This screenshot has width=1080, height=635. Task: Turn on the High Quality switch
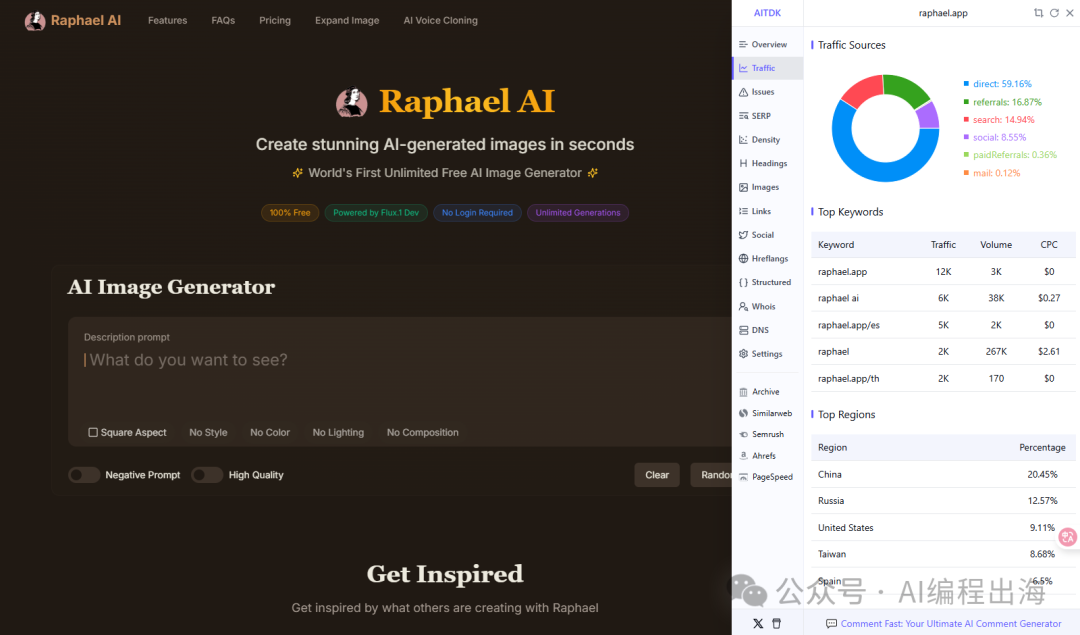[x=207, y=475]
